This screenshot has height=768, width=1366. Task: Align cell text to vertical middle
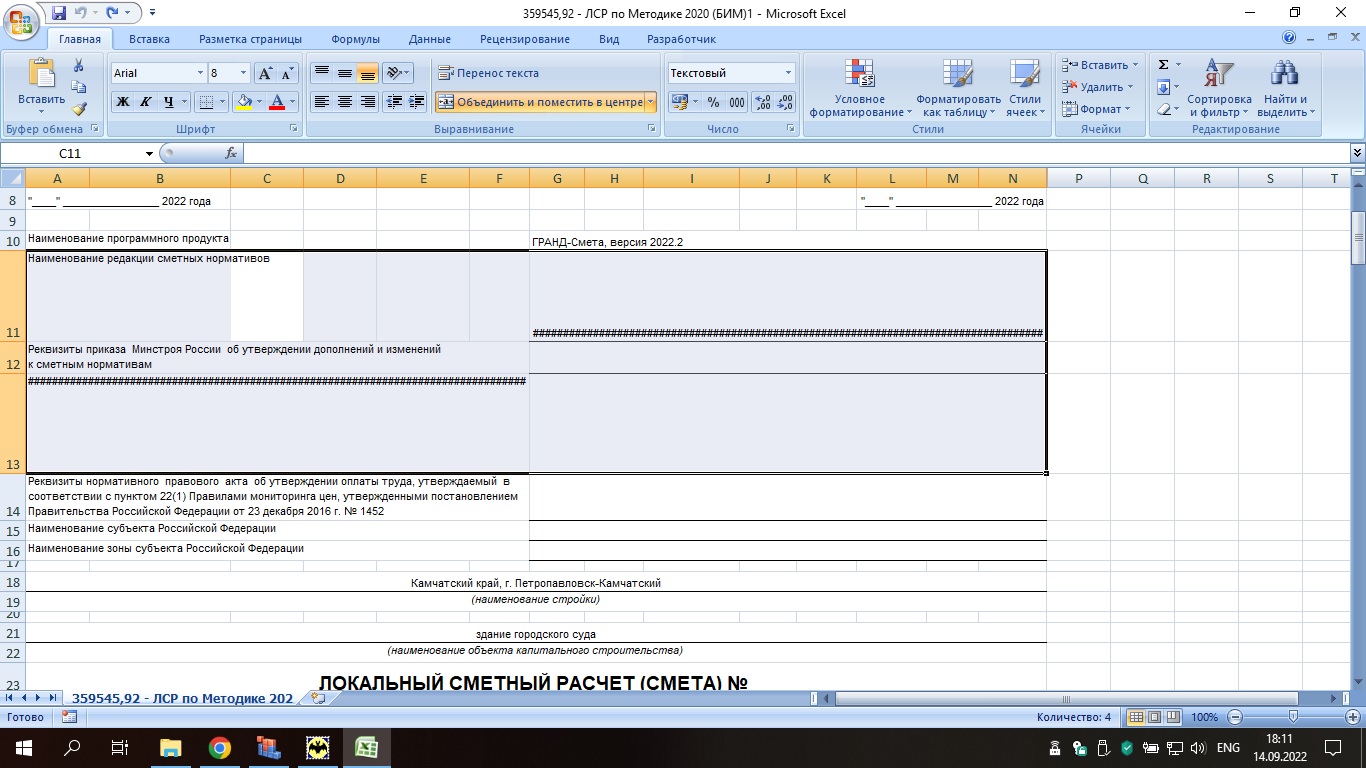point(344,73)
